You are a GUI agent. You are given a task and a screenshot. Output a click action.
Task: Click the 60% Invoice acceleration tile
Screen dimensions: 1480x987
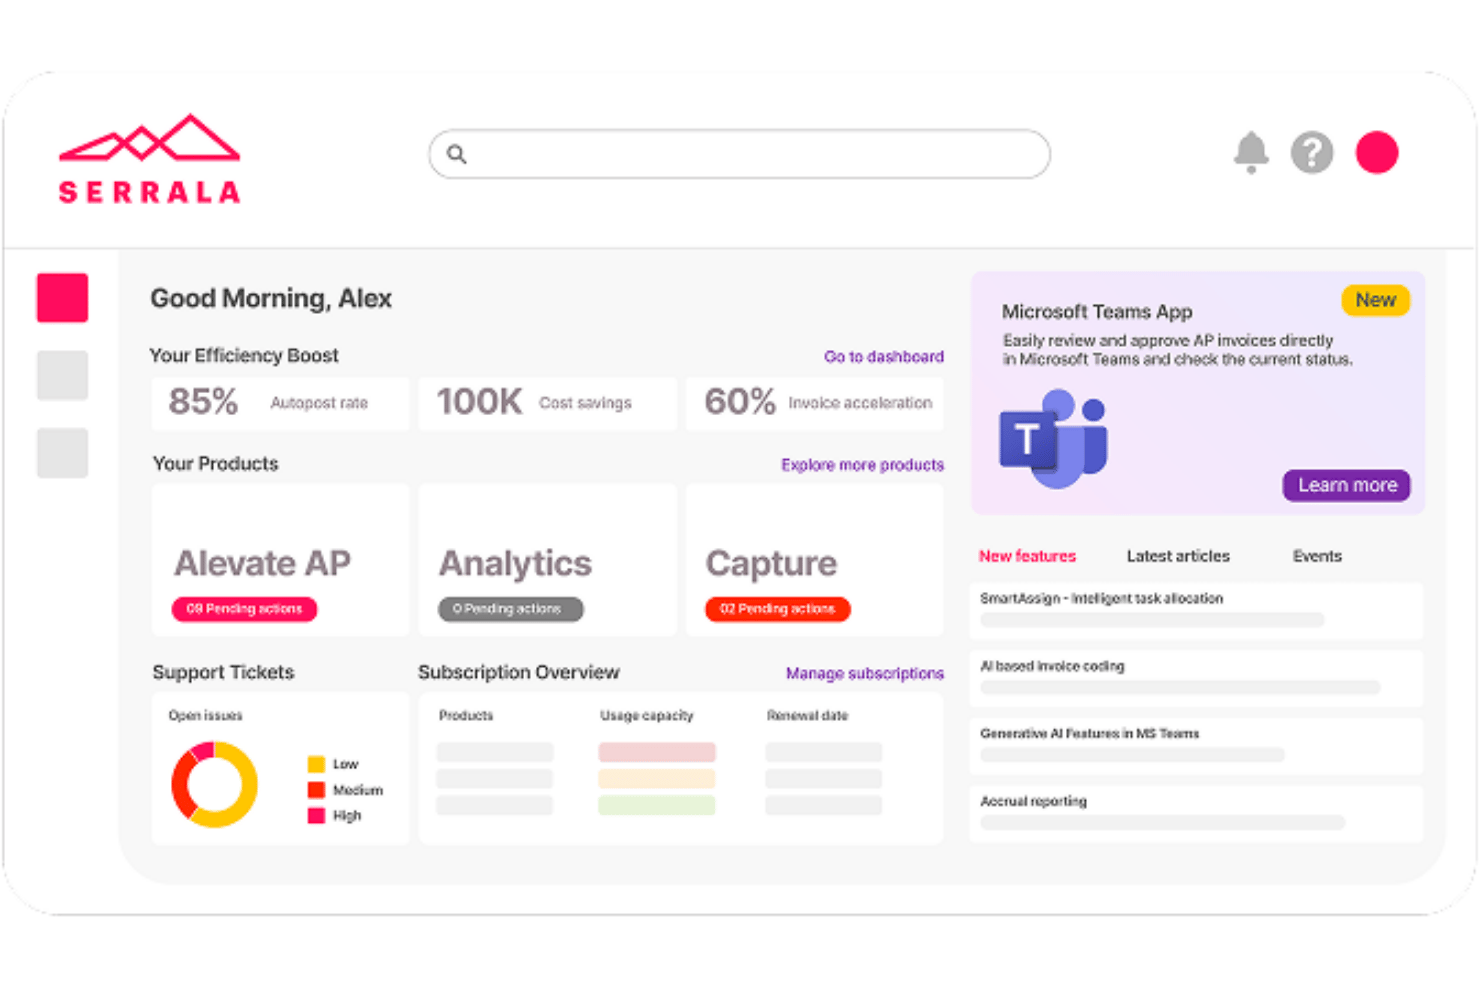[x=814, y=403]
